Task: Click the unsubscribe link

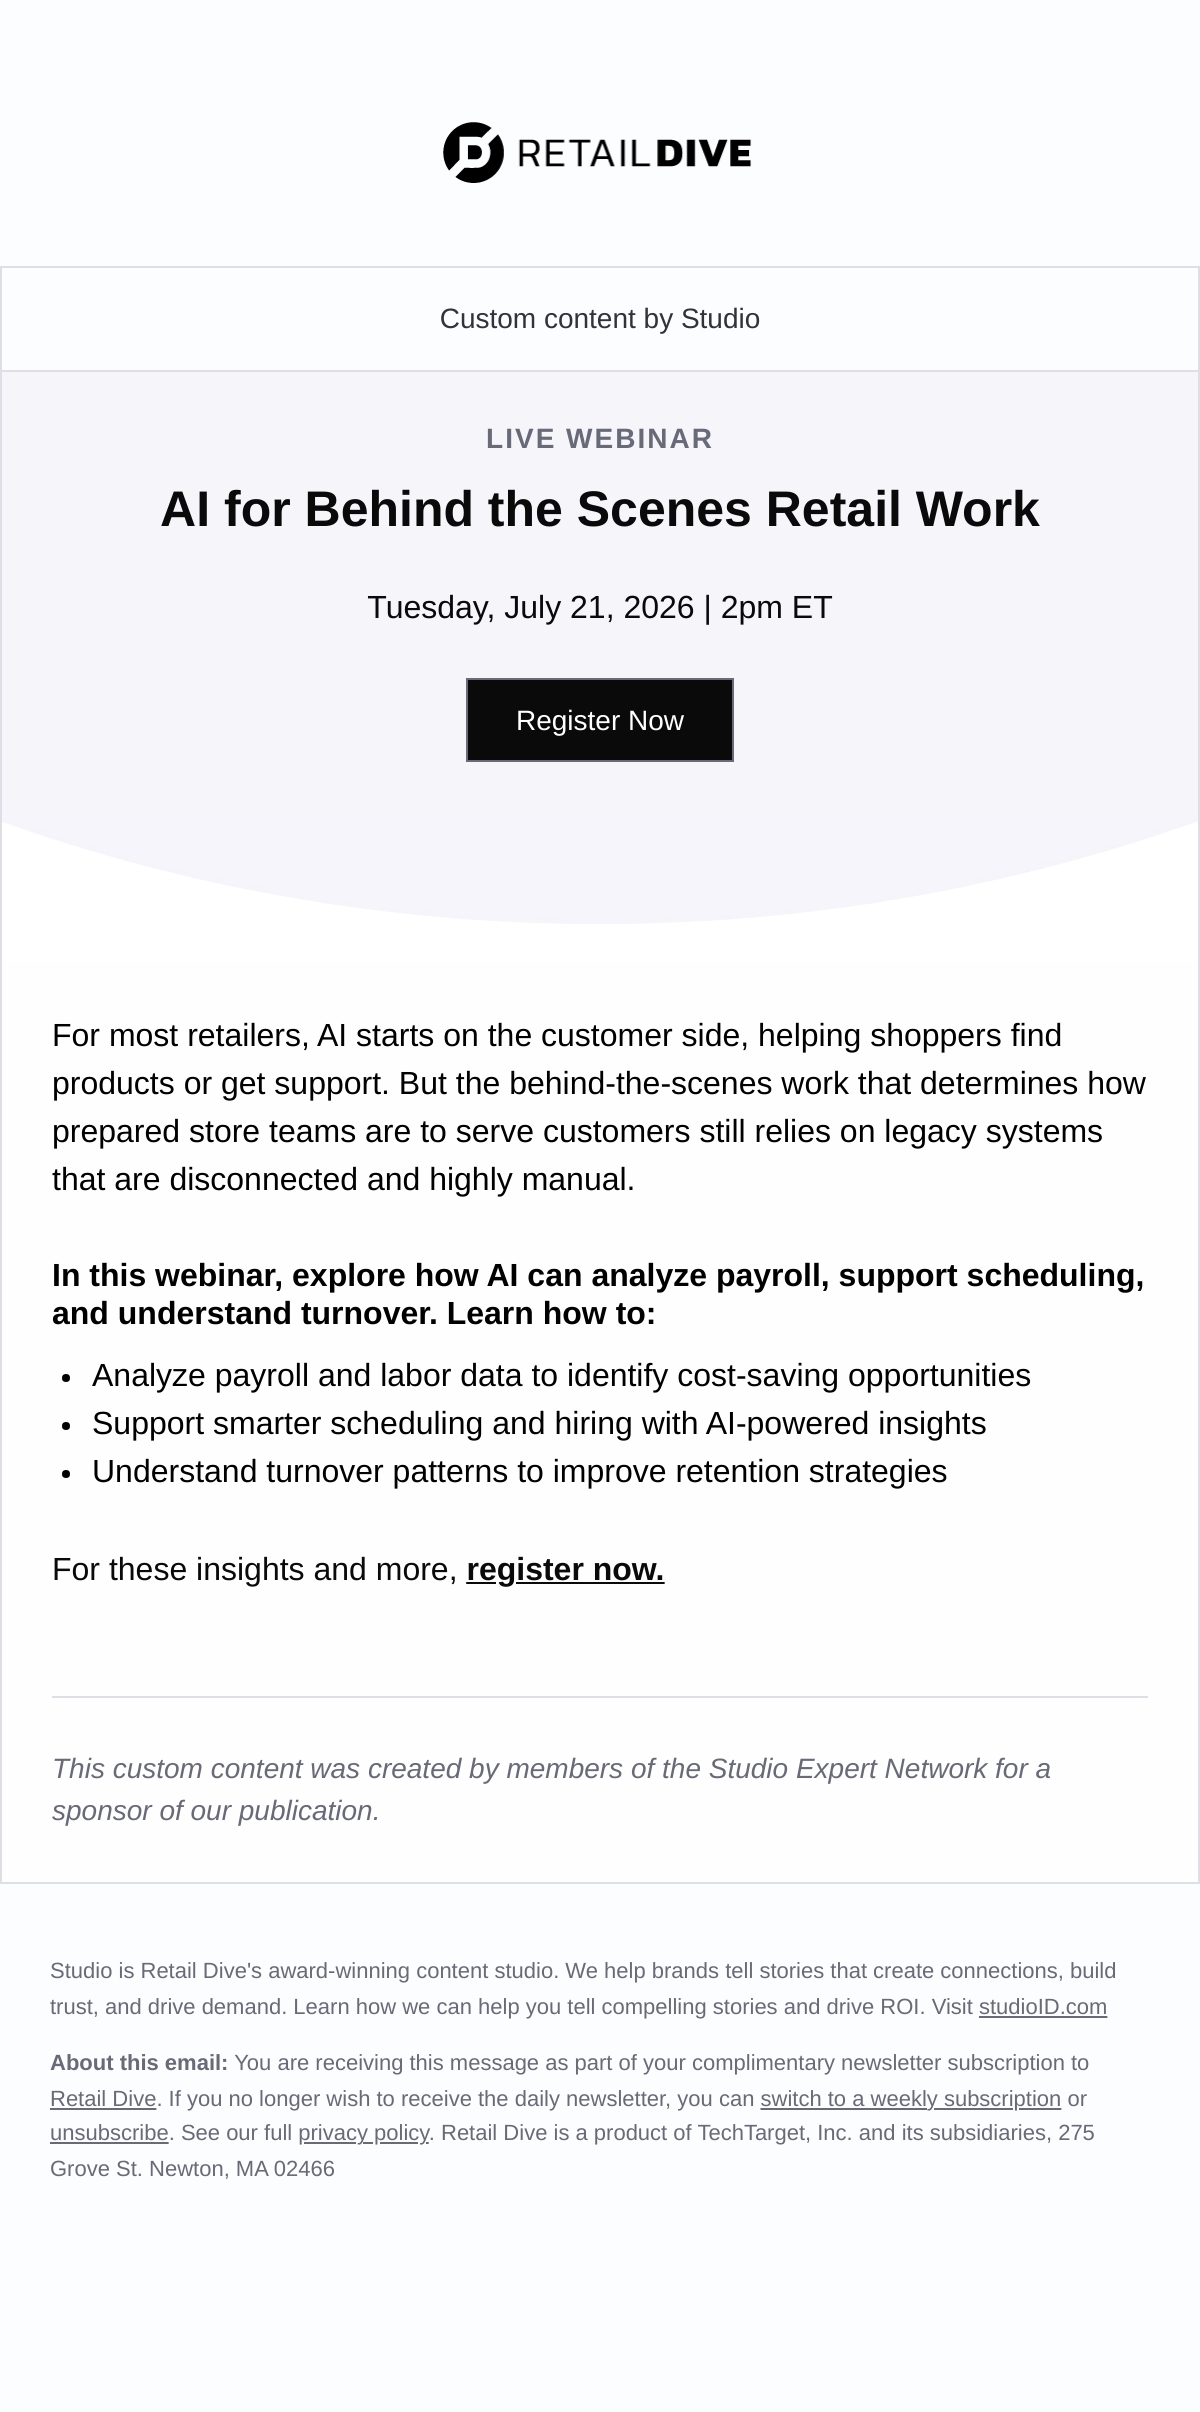Action: (109, 2132)
